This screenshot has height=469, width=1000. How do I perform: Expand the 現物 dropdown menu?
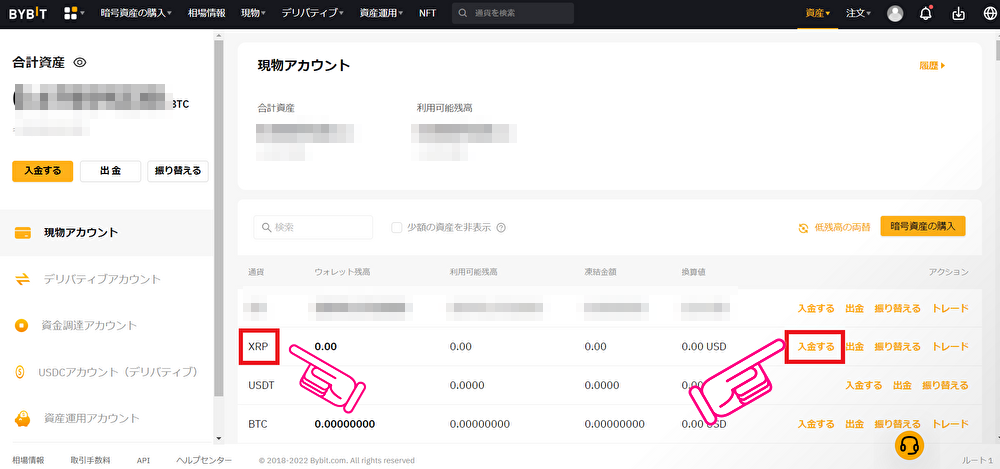253,13
